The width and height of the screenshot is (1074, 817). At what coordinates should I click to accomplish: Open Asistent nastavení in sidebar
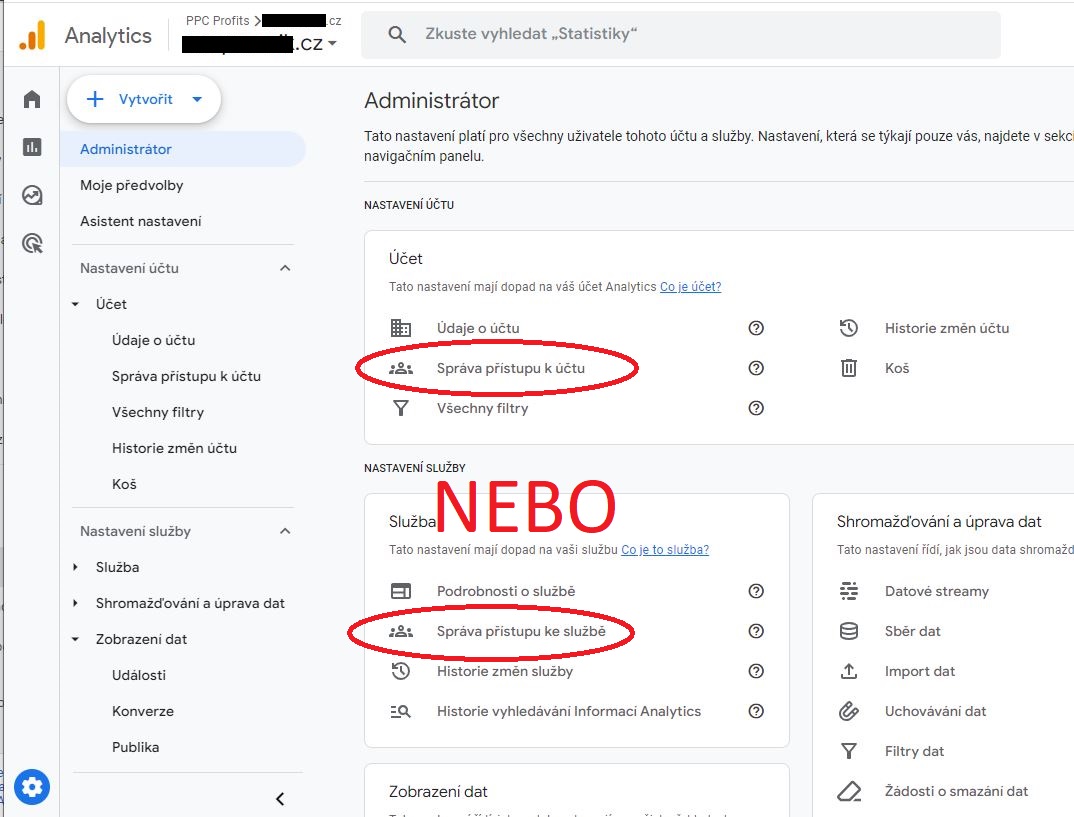coord(140,221)
